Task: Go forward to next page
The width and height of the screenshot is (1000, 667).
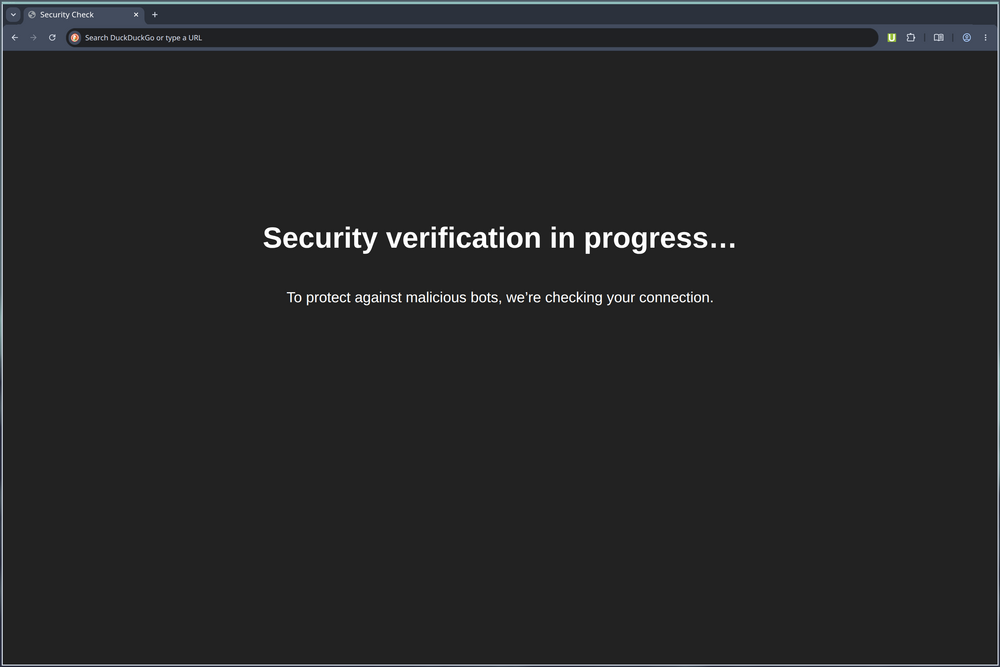Action: point(33,38)
